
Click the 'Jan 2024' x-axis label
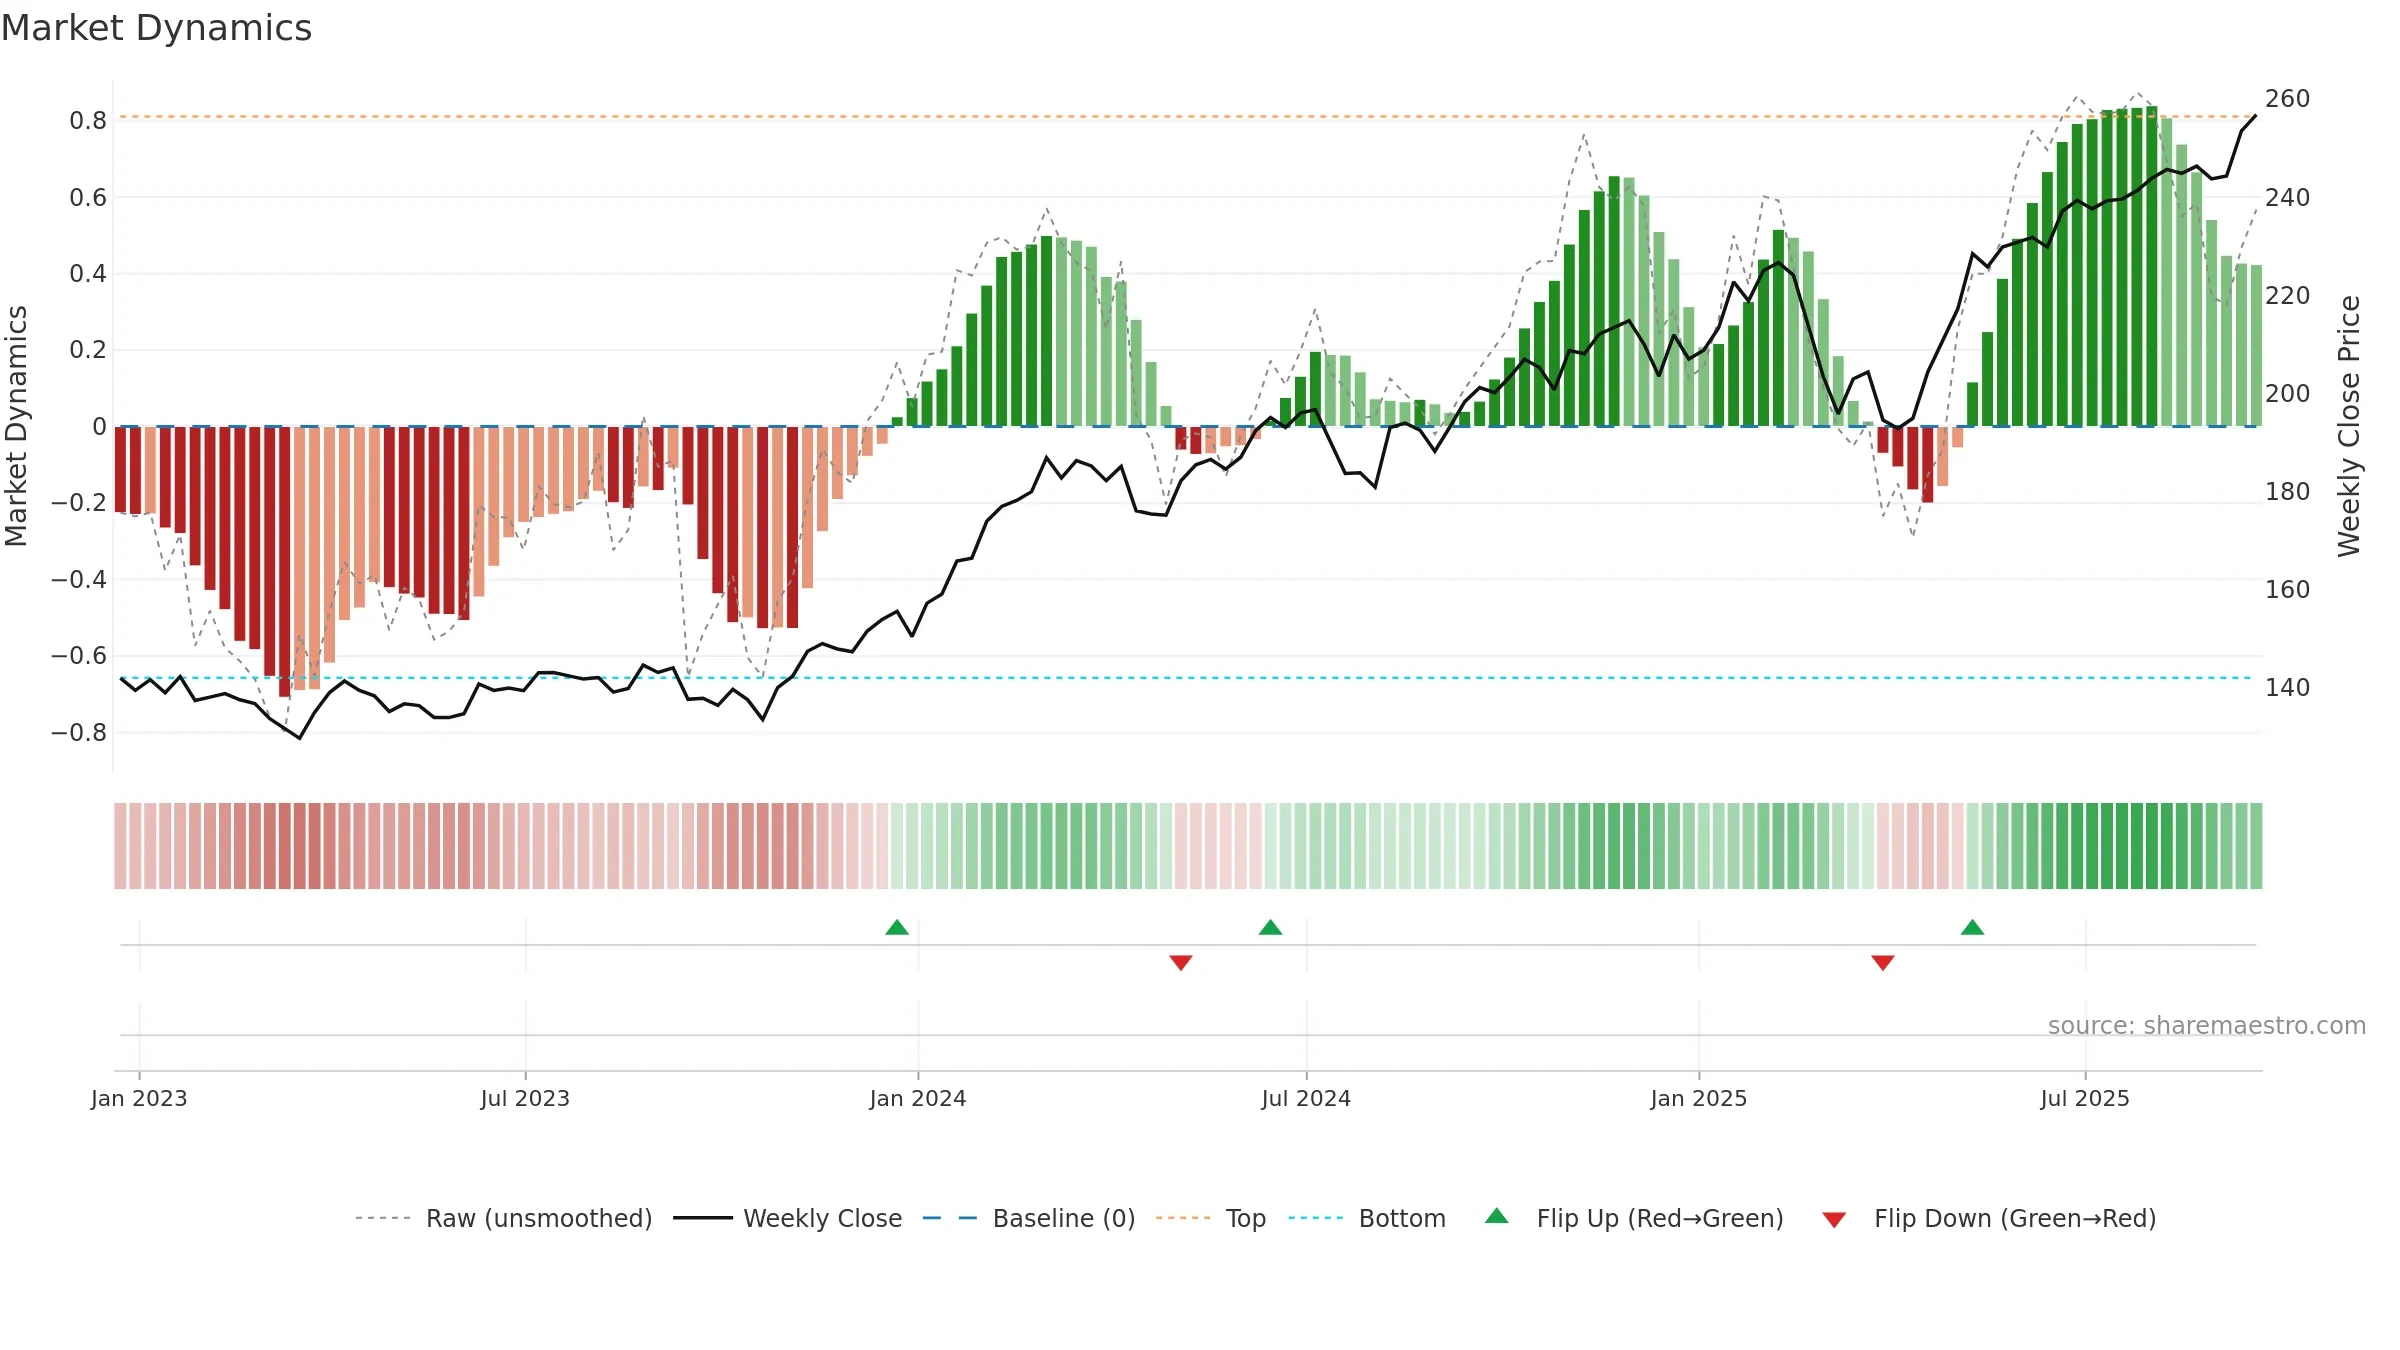coord(918,1098)
